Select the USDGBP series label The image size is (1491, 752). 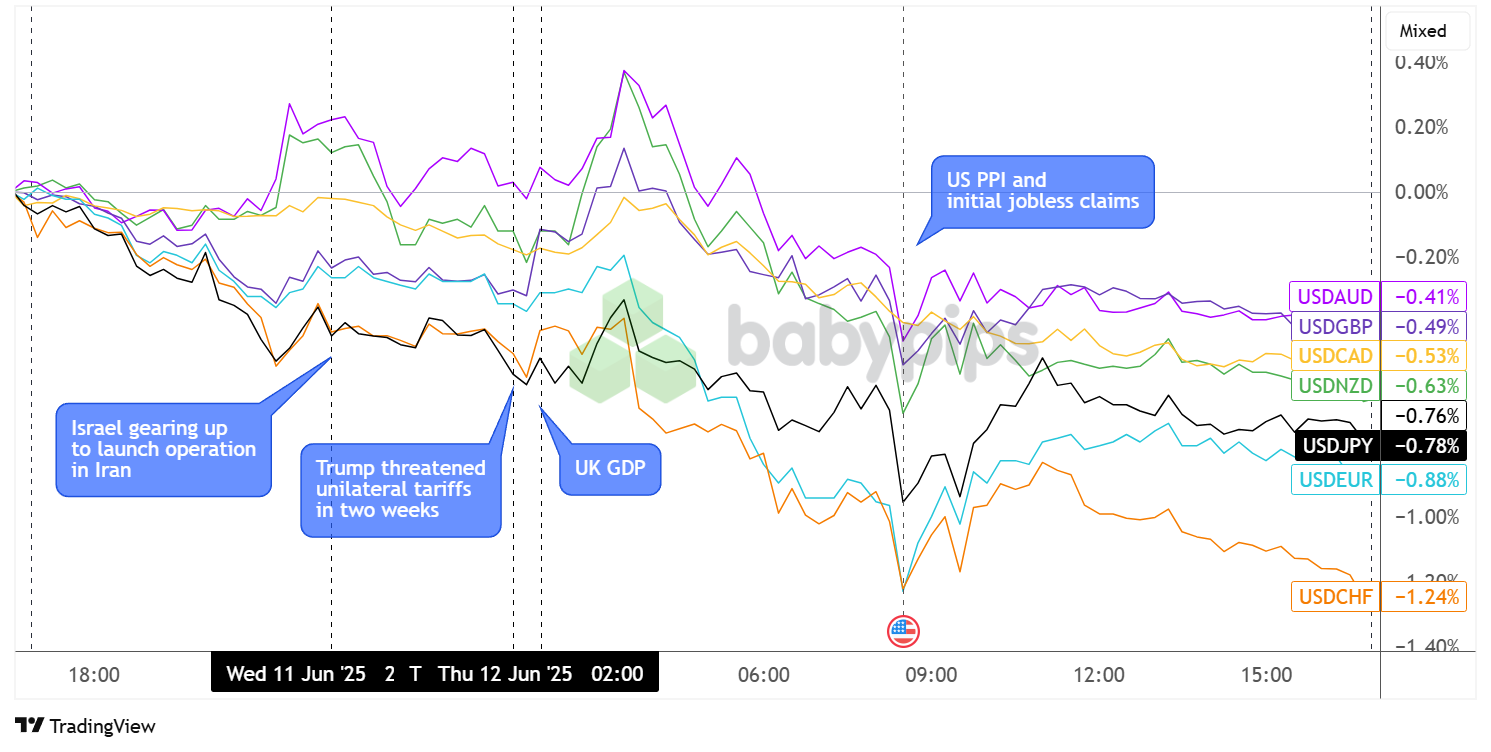(1334, 326)
